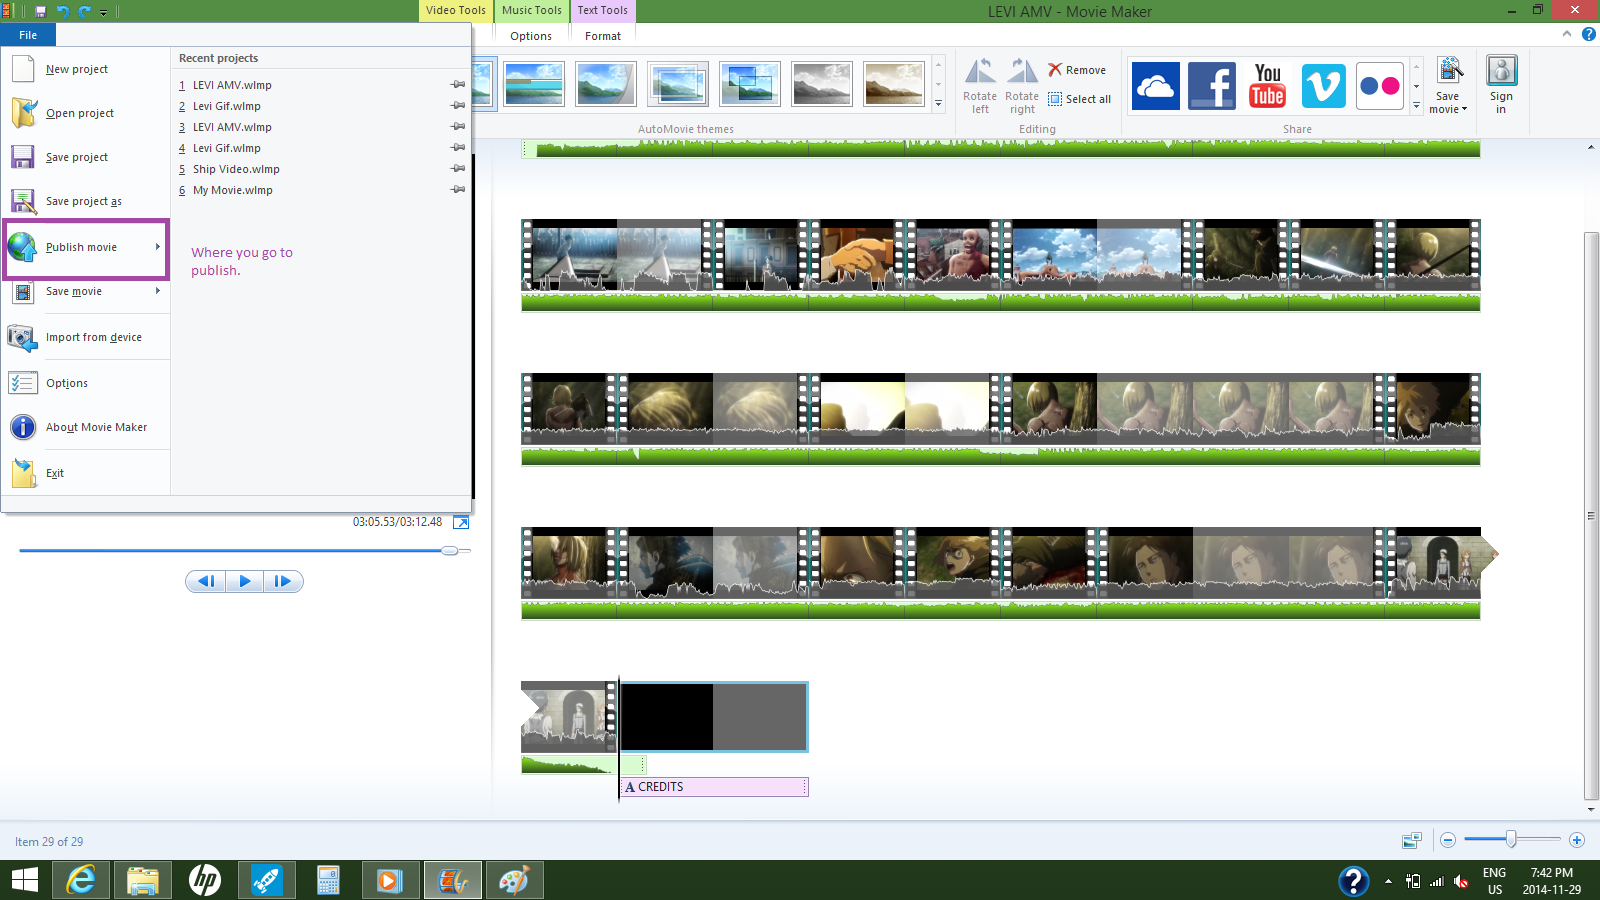
Task: Switch to the Video Tools tab
Action: (455, 11)
